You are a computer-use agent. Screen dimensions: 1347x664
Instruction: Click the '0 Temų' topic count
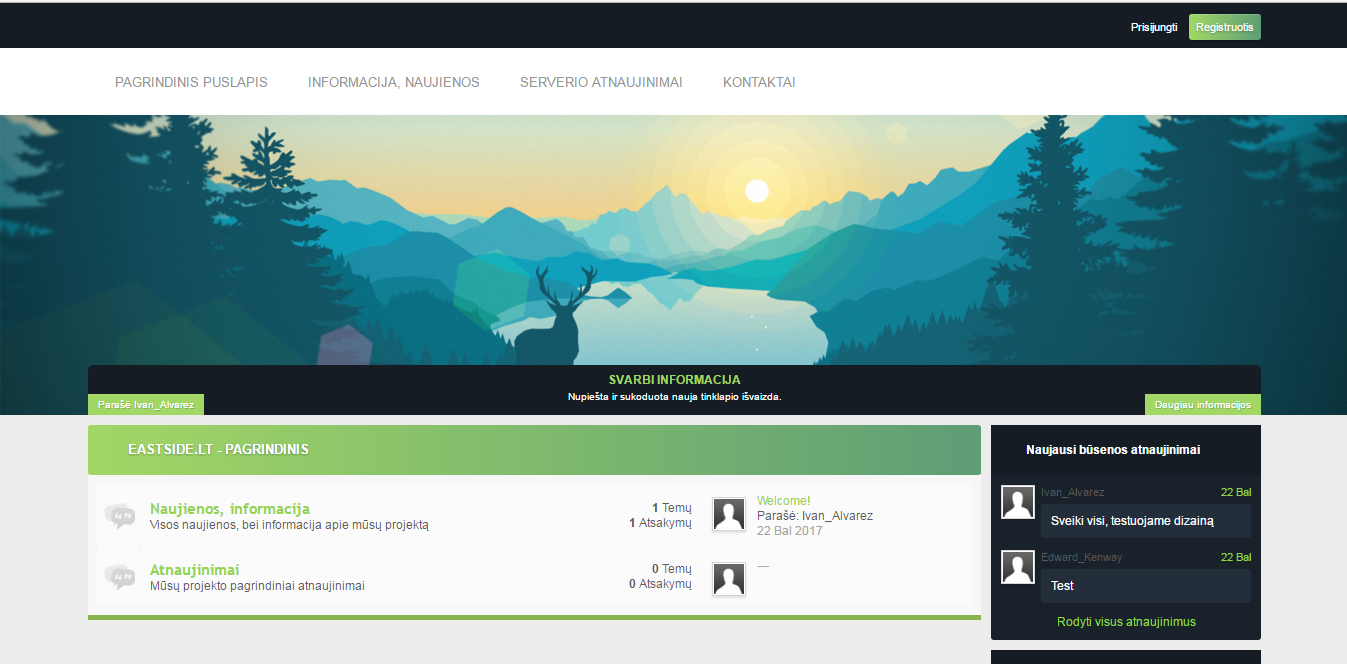(672, 569)
